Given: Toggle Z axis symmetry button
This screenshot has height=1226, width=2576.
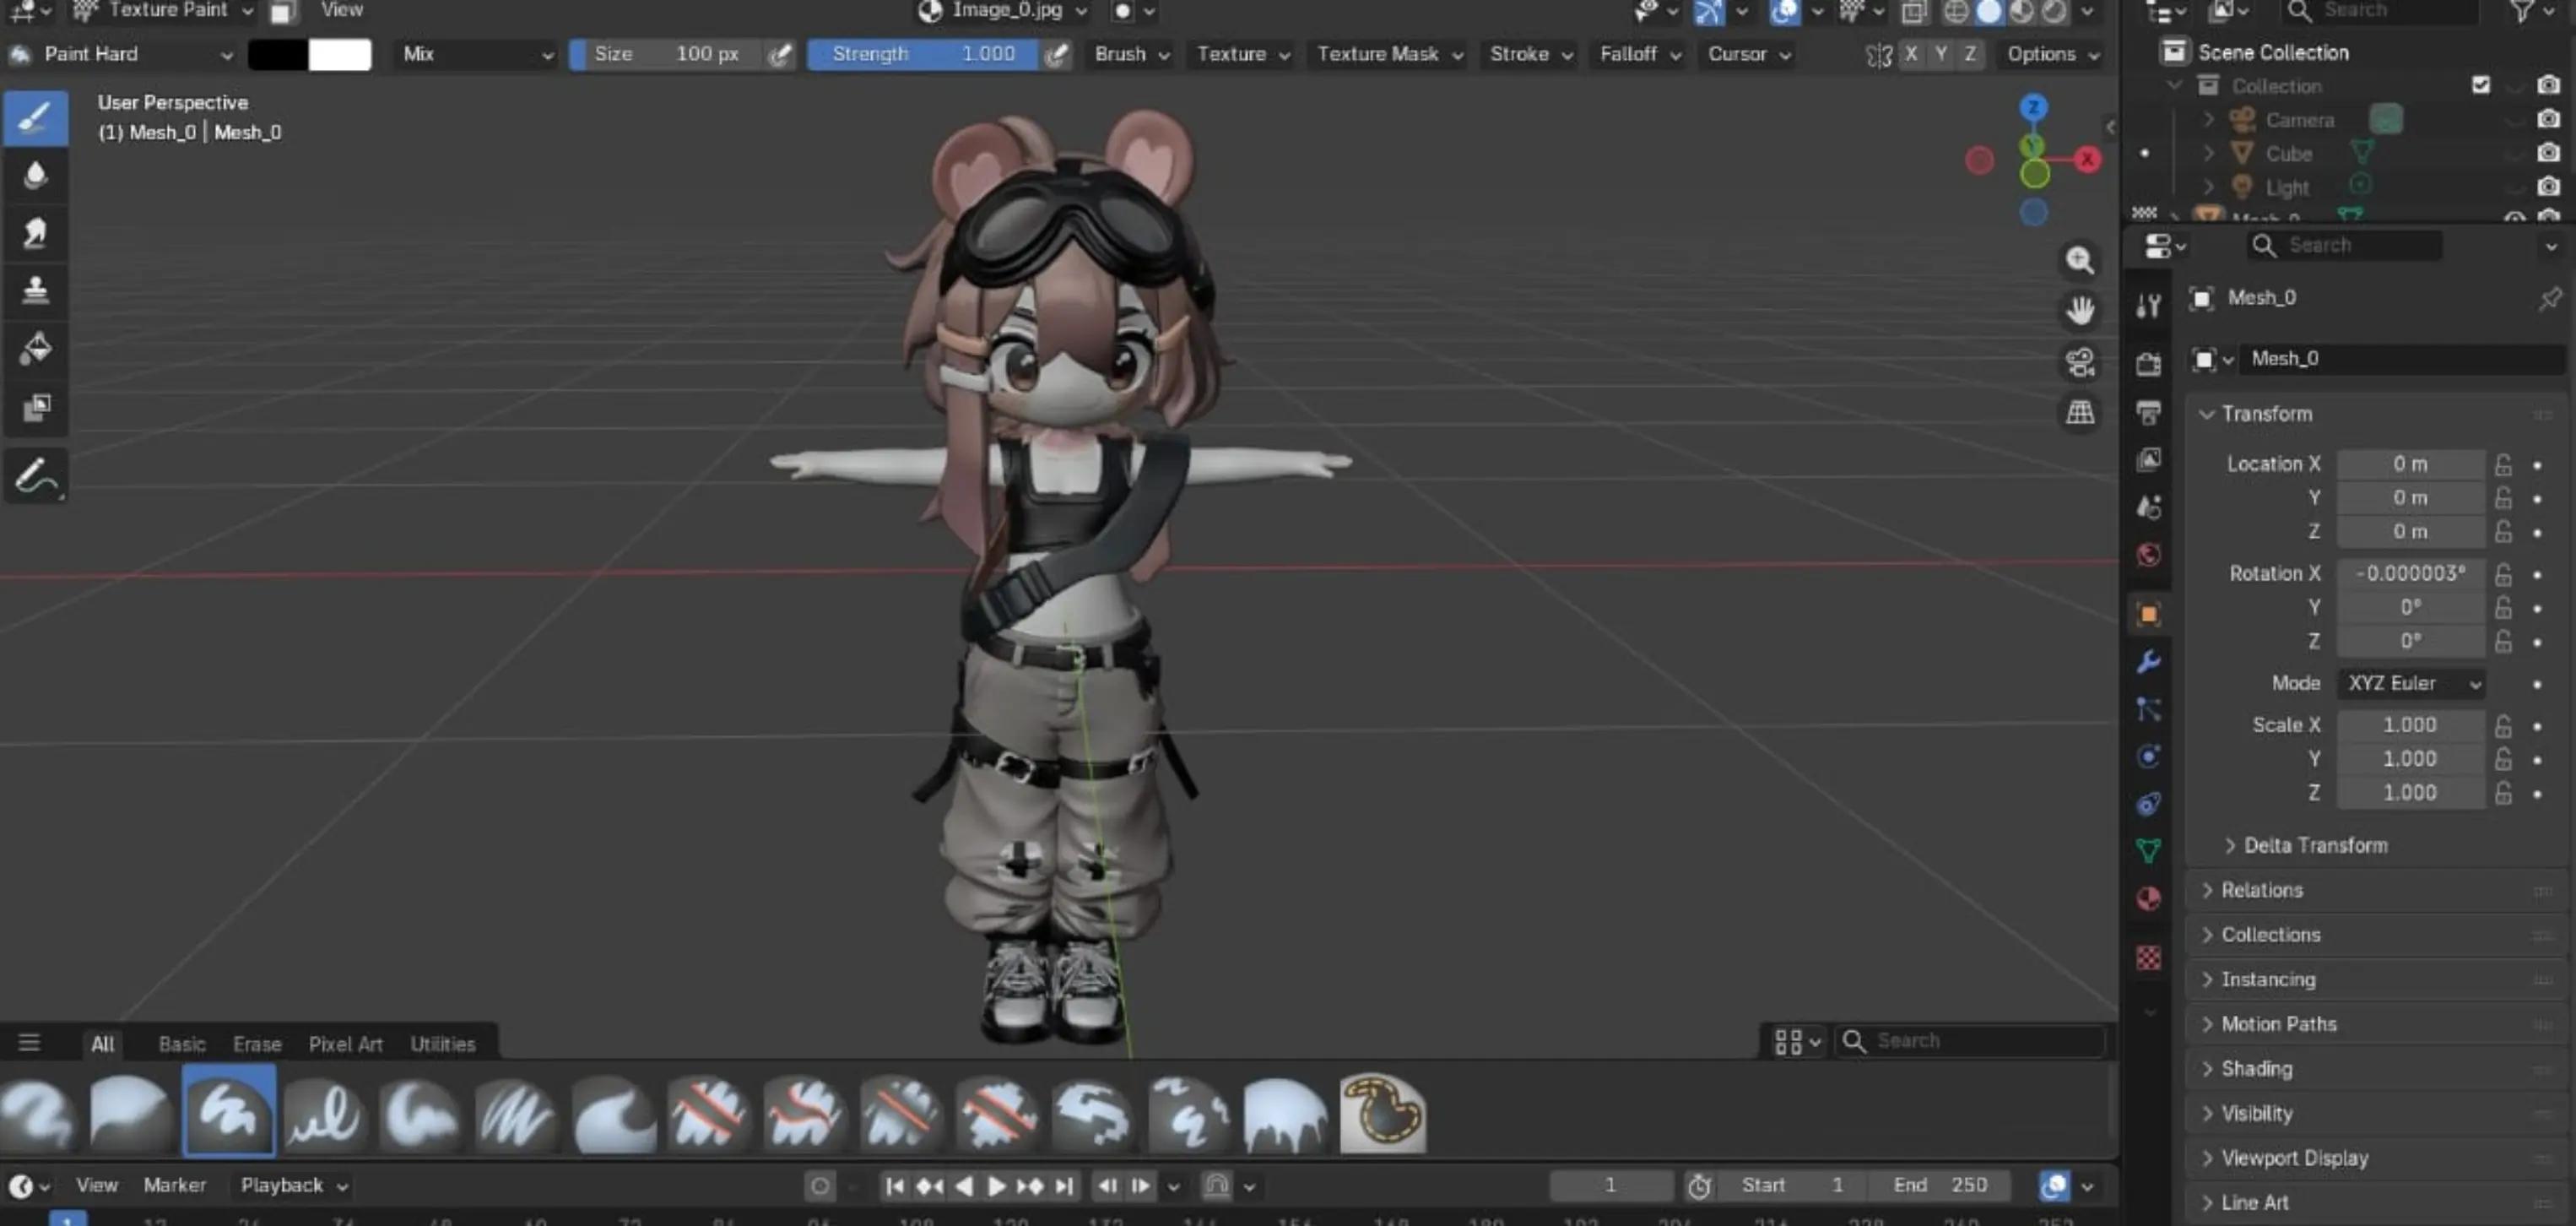Looking at the screenshot, I should click(1970, 54).
